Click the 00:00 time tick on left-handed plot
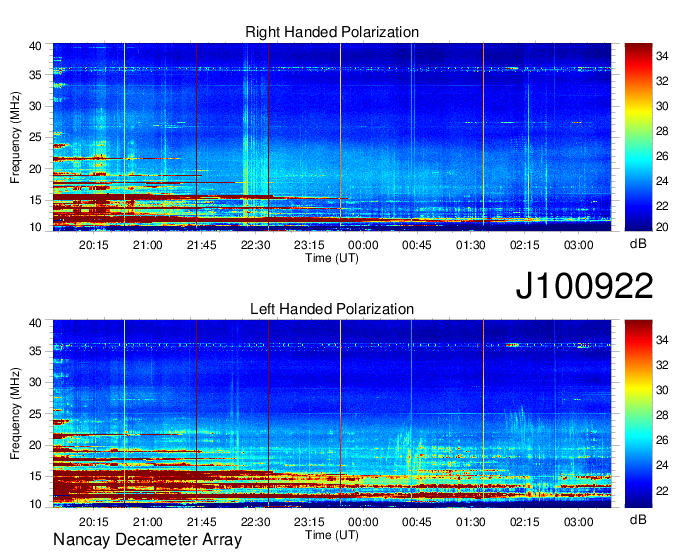 (363, 522)
